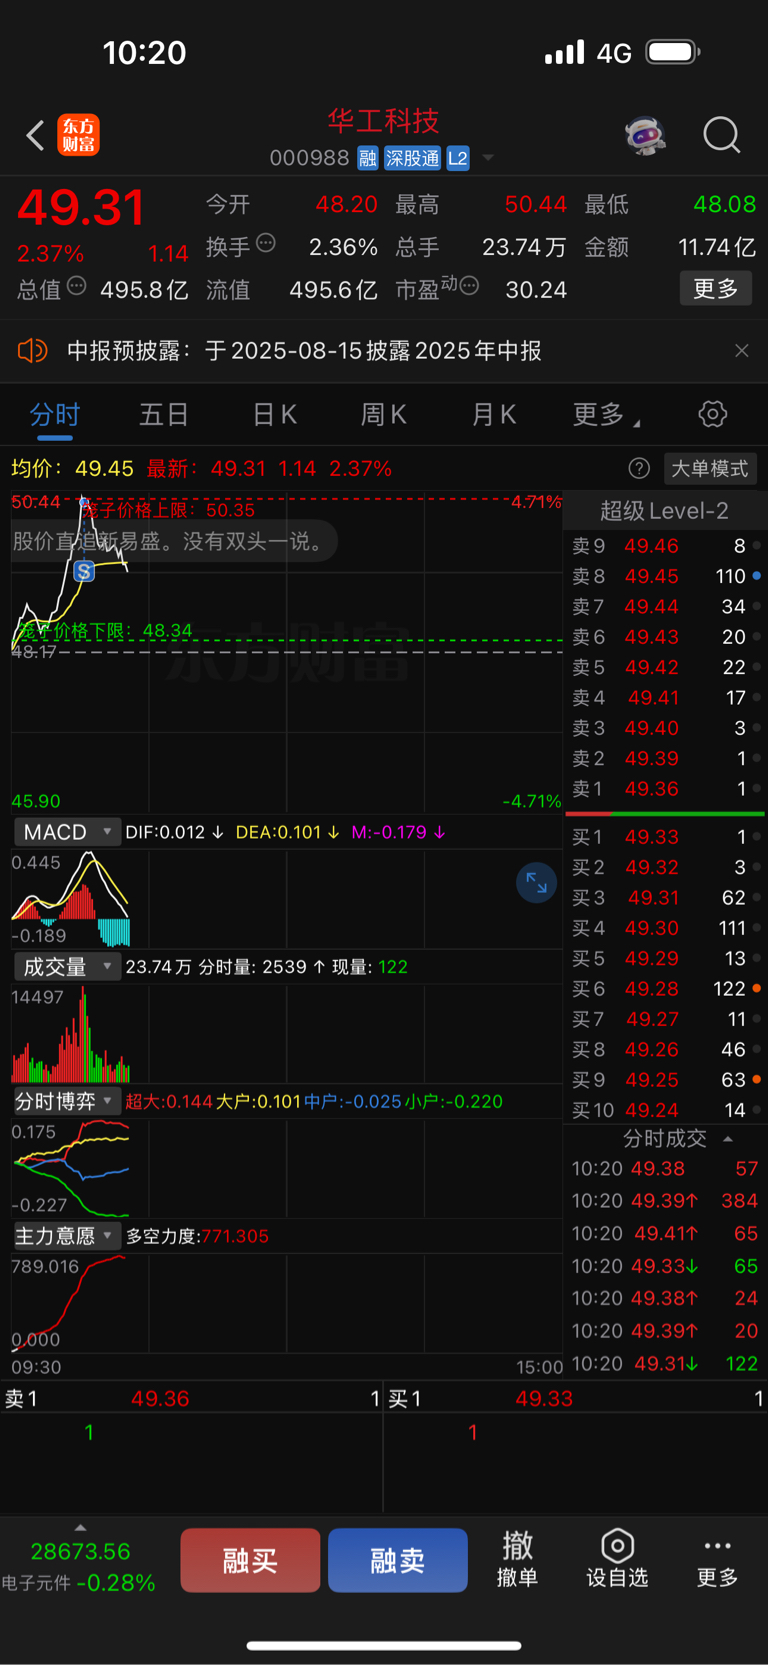Select 卖5 price 49.42 row
This screenshot has height=1665, width=768.
pyautogui.click(x=664, y=667)
